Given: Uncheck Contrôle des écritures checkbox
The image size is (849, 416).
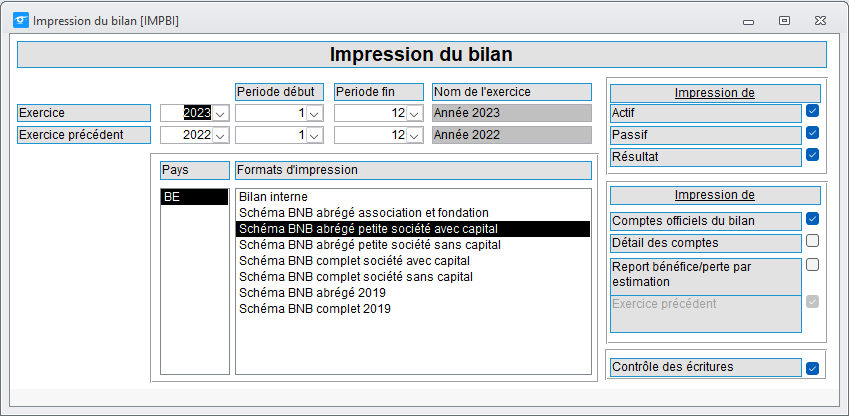Looking at the screenshot, I should [x=812, y=368].
